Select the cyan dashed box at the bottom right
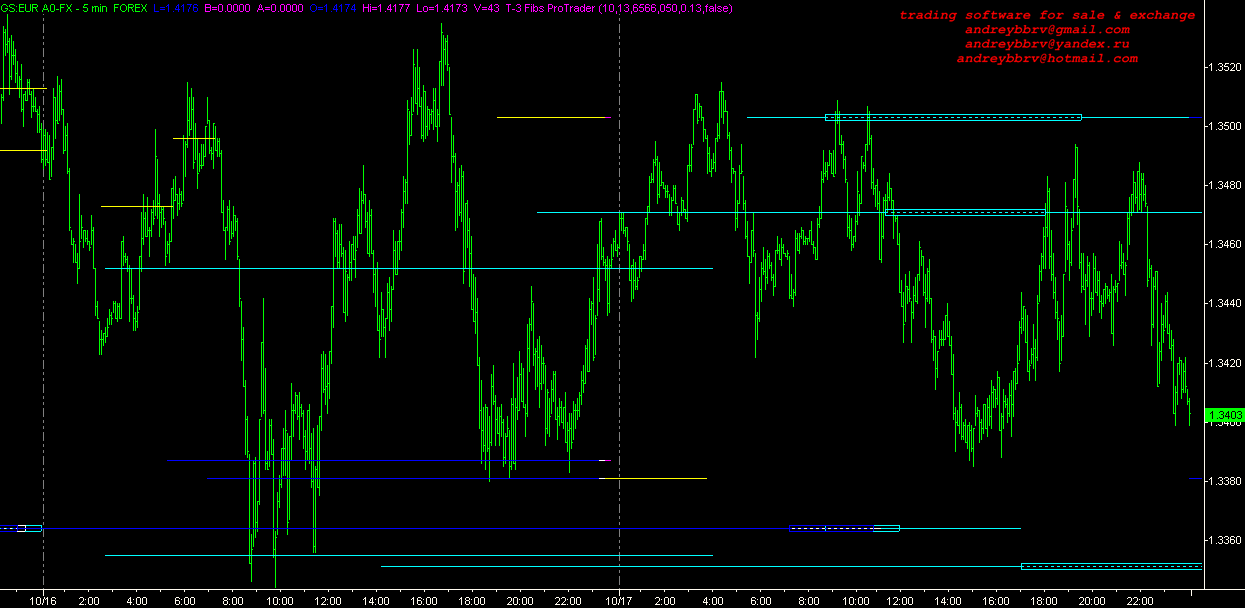Viewport: 1245px width, 608px height. point(1110,566)
